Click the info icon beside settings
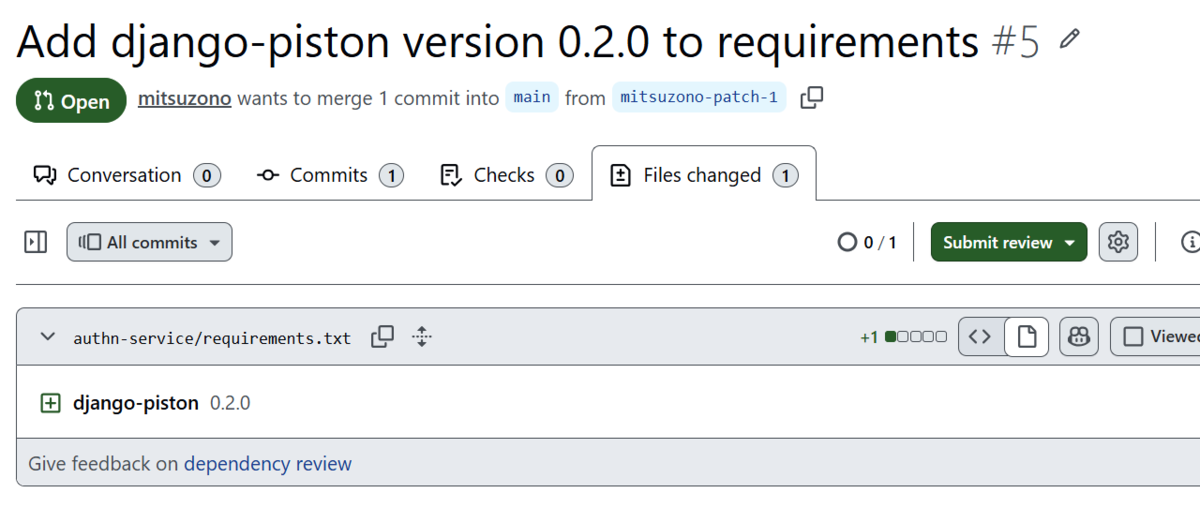This screenshot has height=508, width=1200. 1190,242
